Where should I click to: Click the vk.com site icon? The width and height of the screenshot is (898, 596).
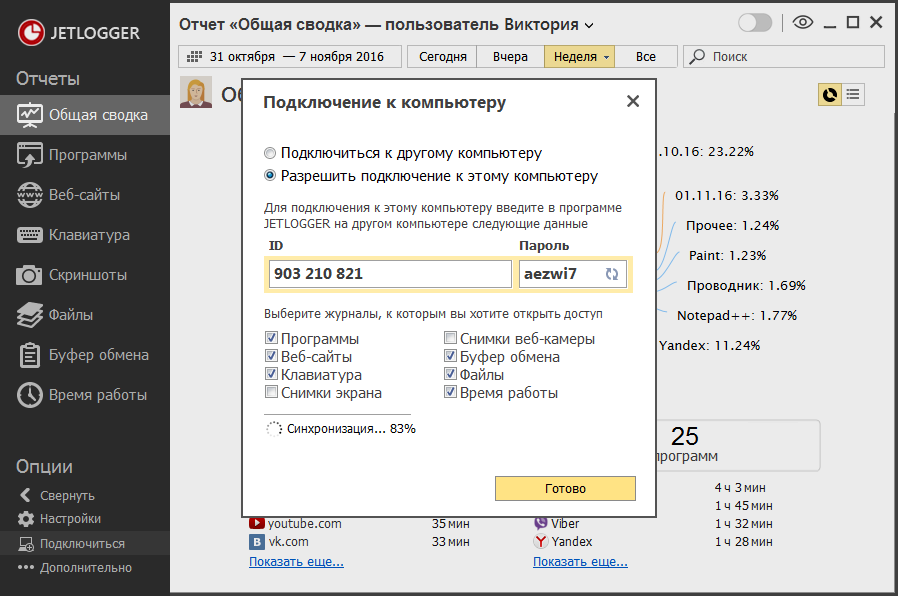click(257, 542)
